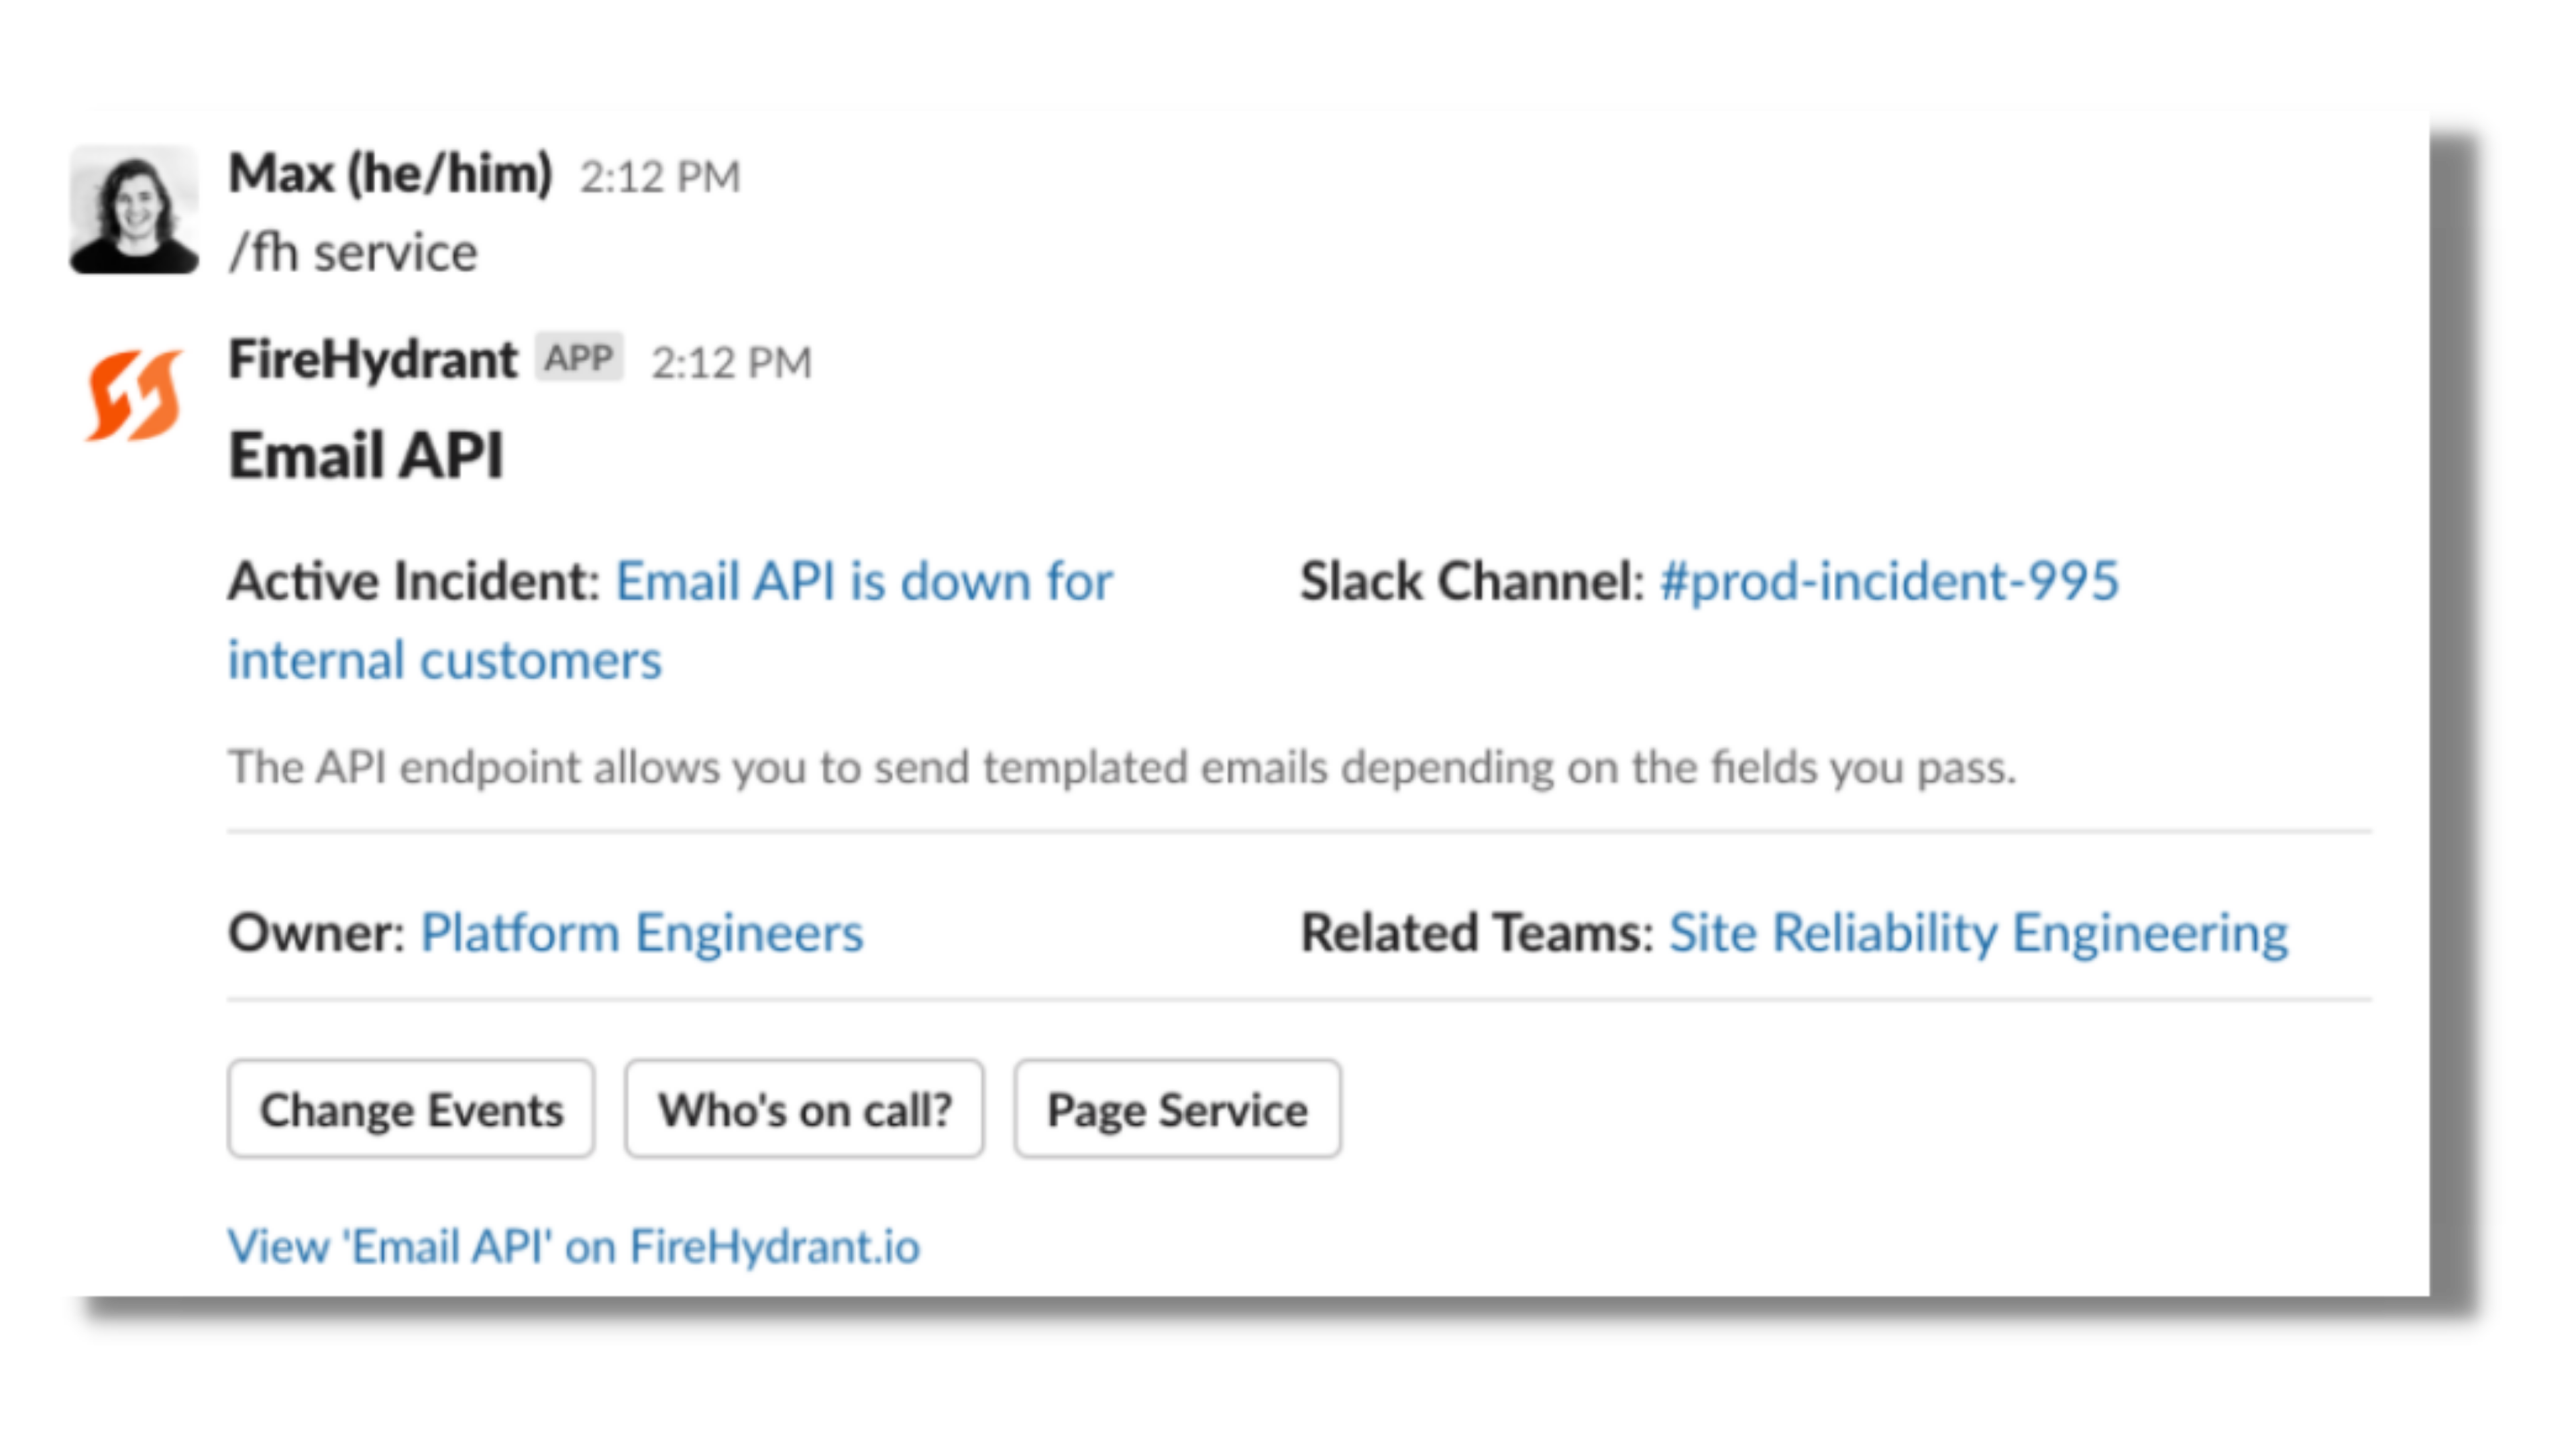
Task: Click the '/fh service' command text
Action: 353,252
